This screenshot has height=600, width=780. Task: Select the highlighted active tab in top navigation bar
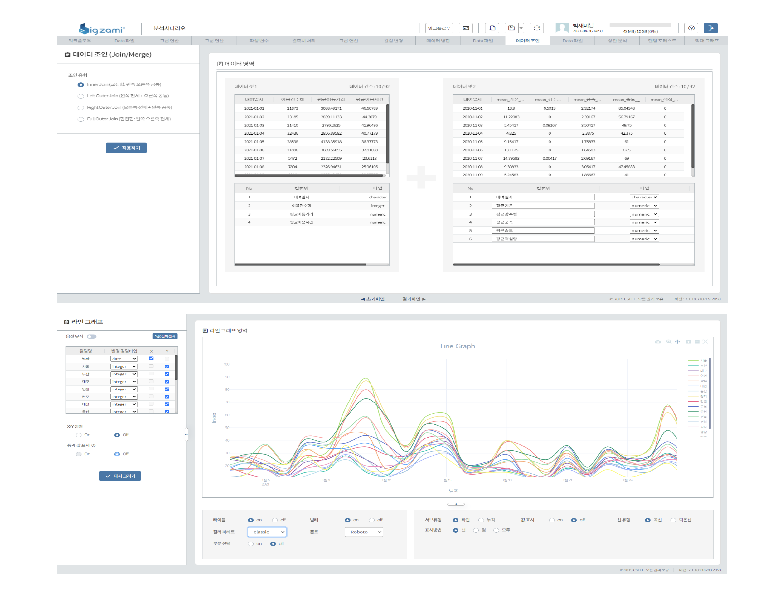tap(527, 41)
